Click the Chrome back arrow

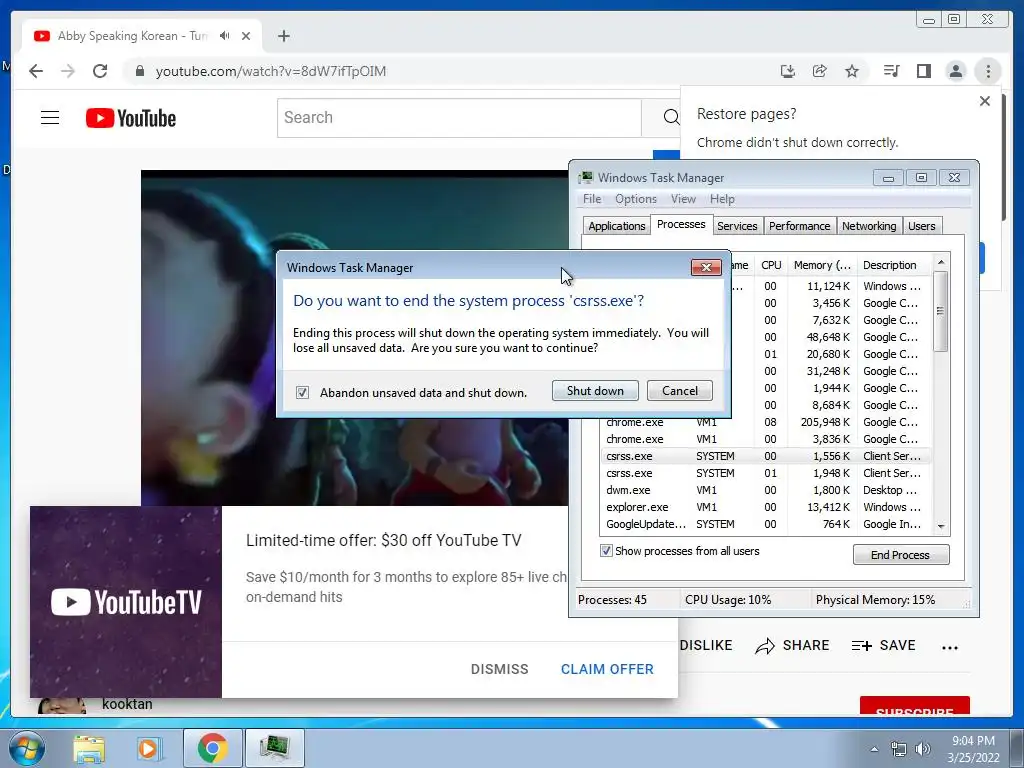(x=36, y=71)
